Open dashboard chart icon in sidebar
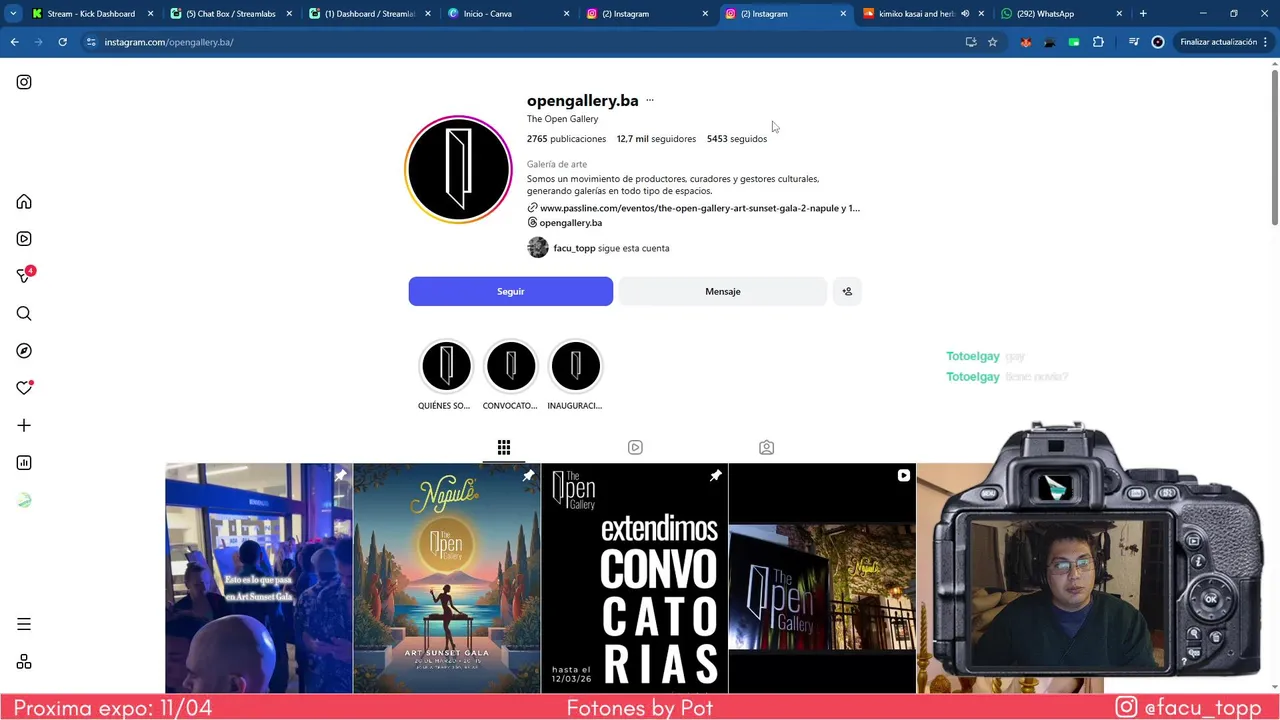 click(24, 463)
